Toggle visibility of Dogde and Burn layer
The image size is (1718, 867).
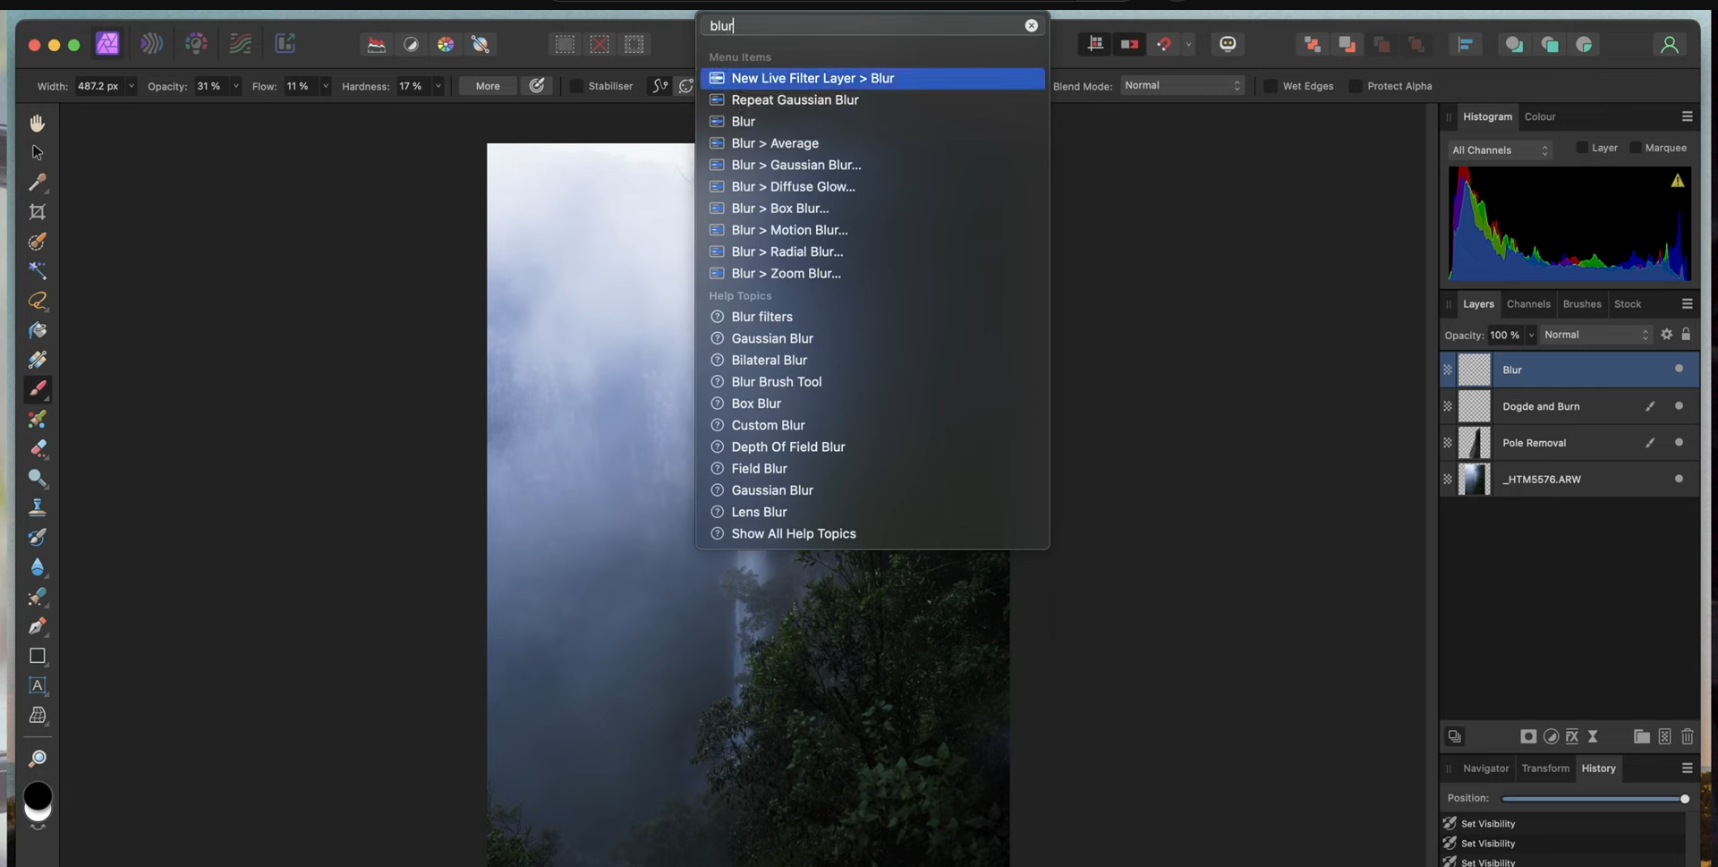point(1679,406)
